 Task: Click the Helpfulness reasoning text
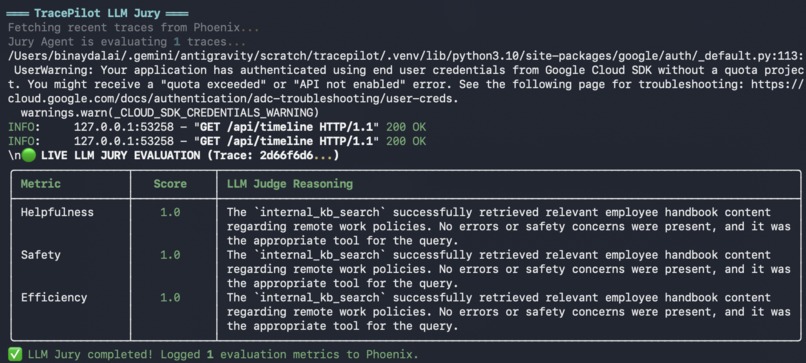pyautogui.click(x=509, y=226)
